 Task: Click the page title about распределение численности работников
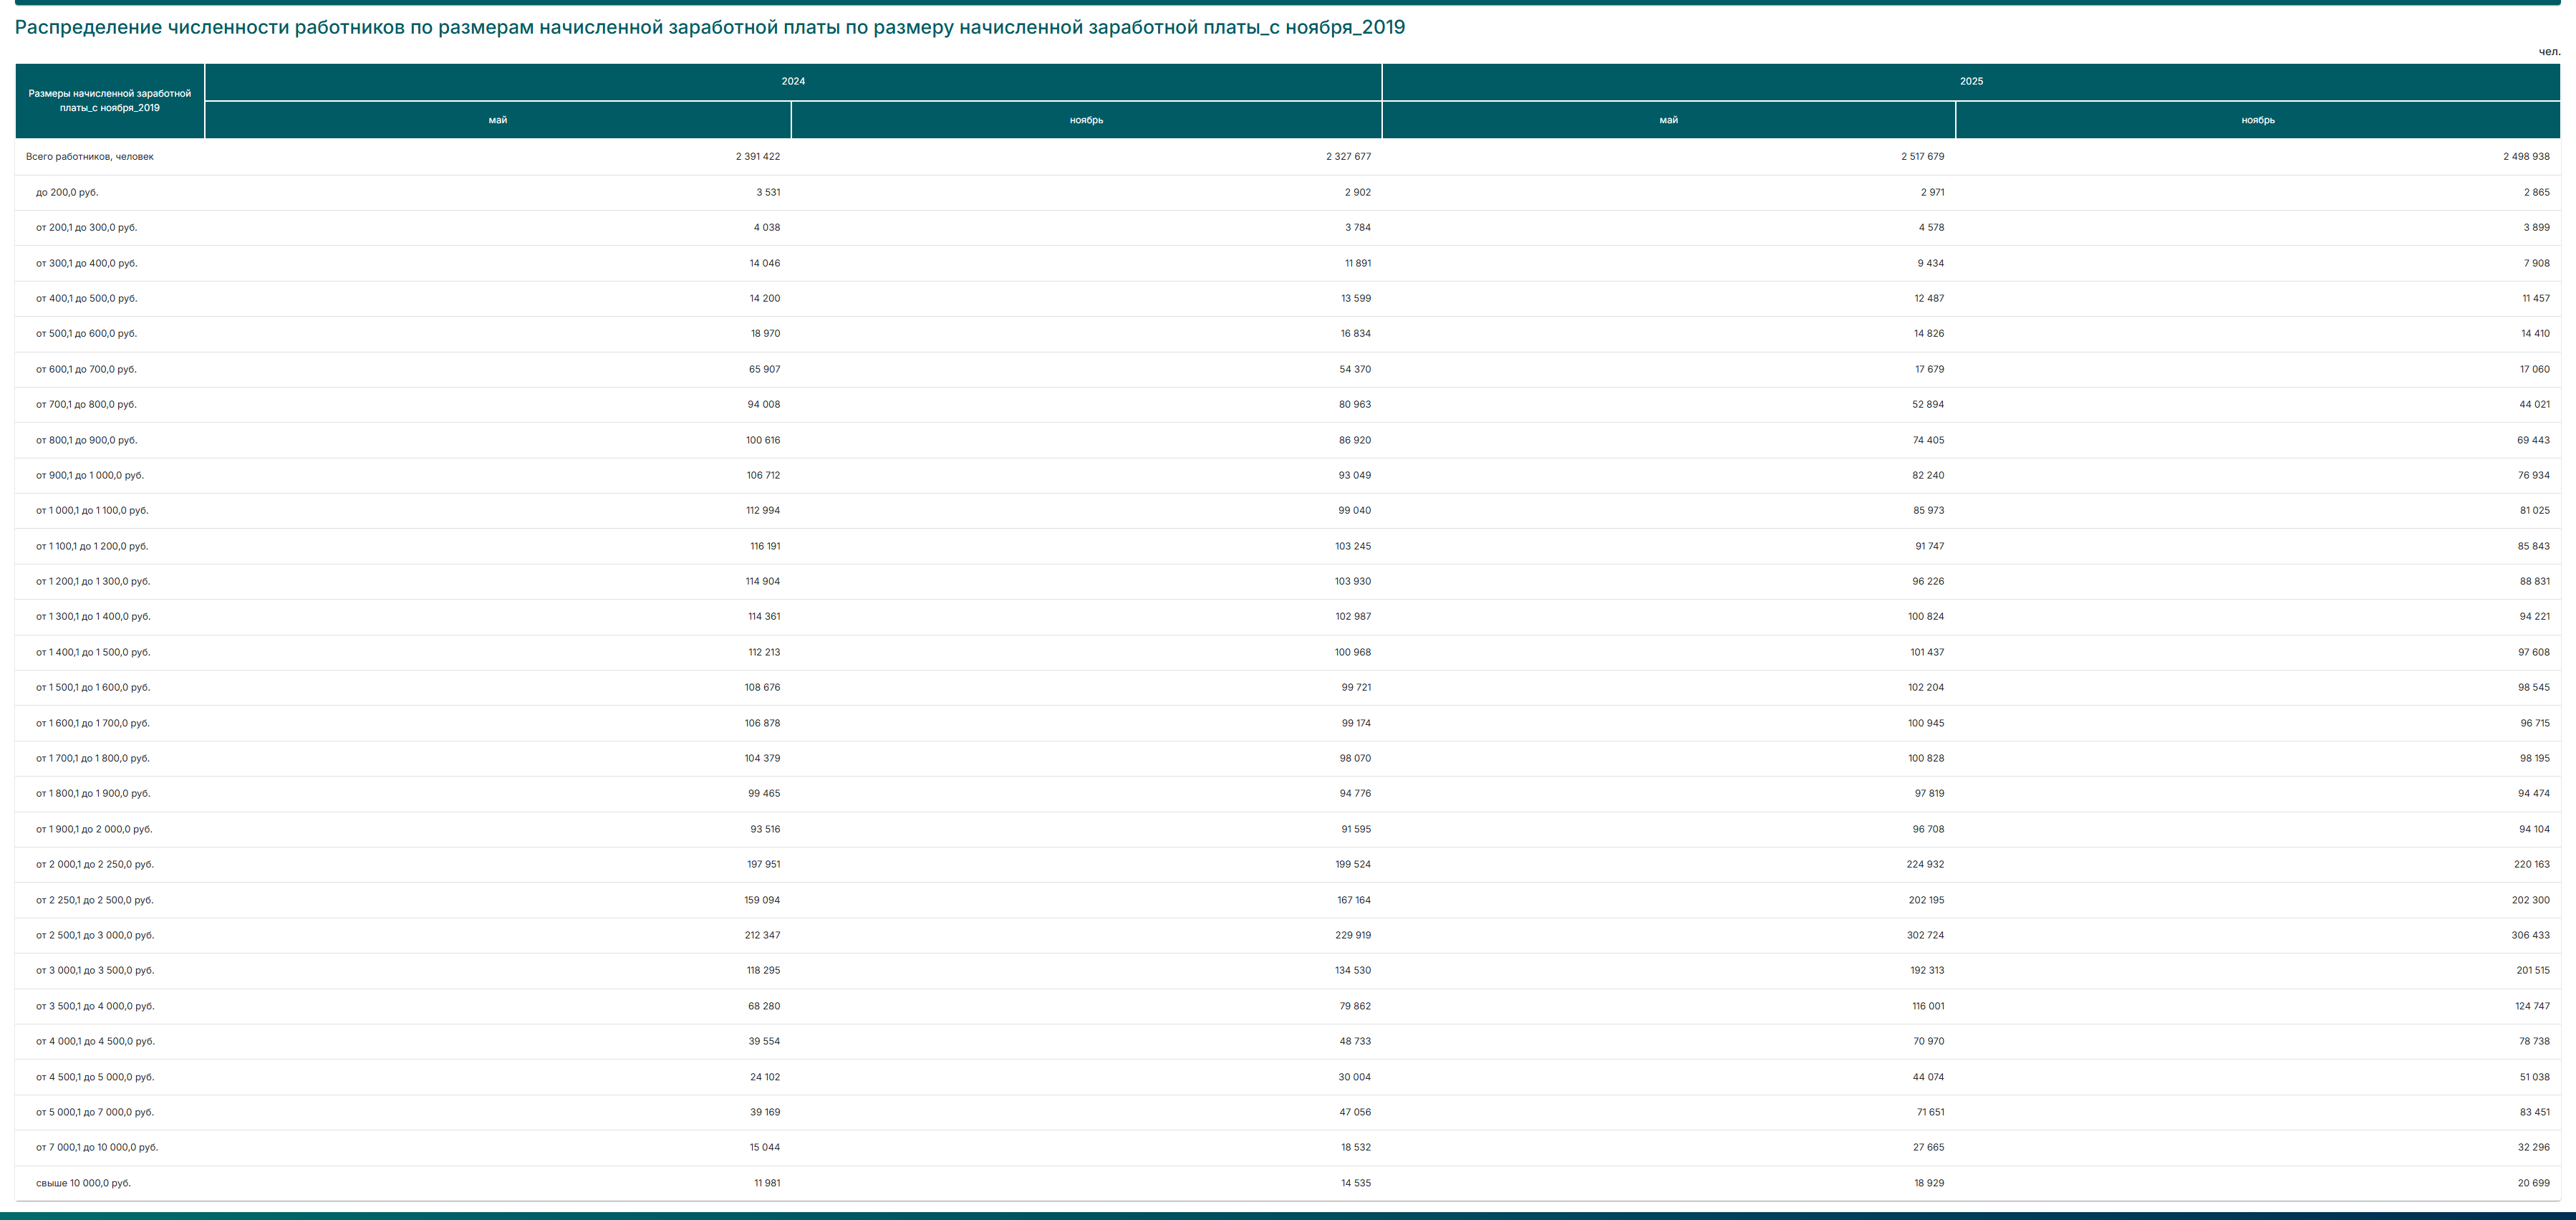click(x=710, y=27)
